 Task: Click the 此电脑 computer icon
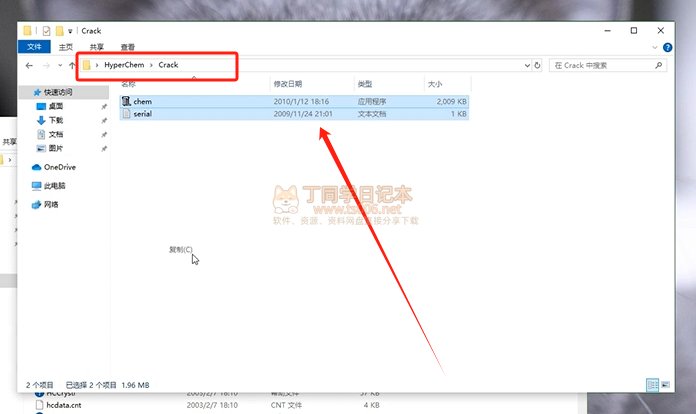click(x=36, y=186)
